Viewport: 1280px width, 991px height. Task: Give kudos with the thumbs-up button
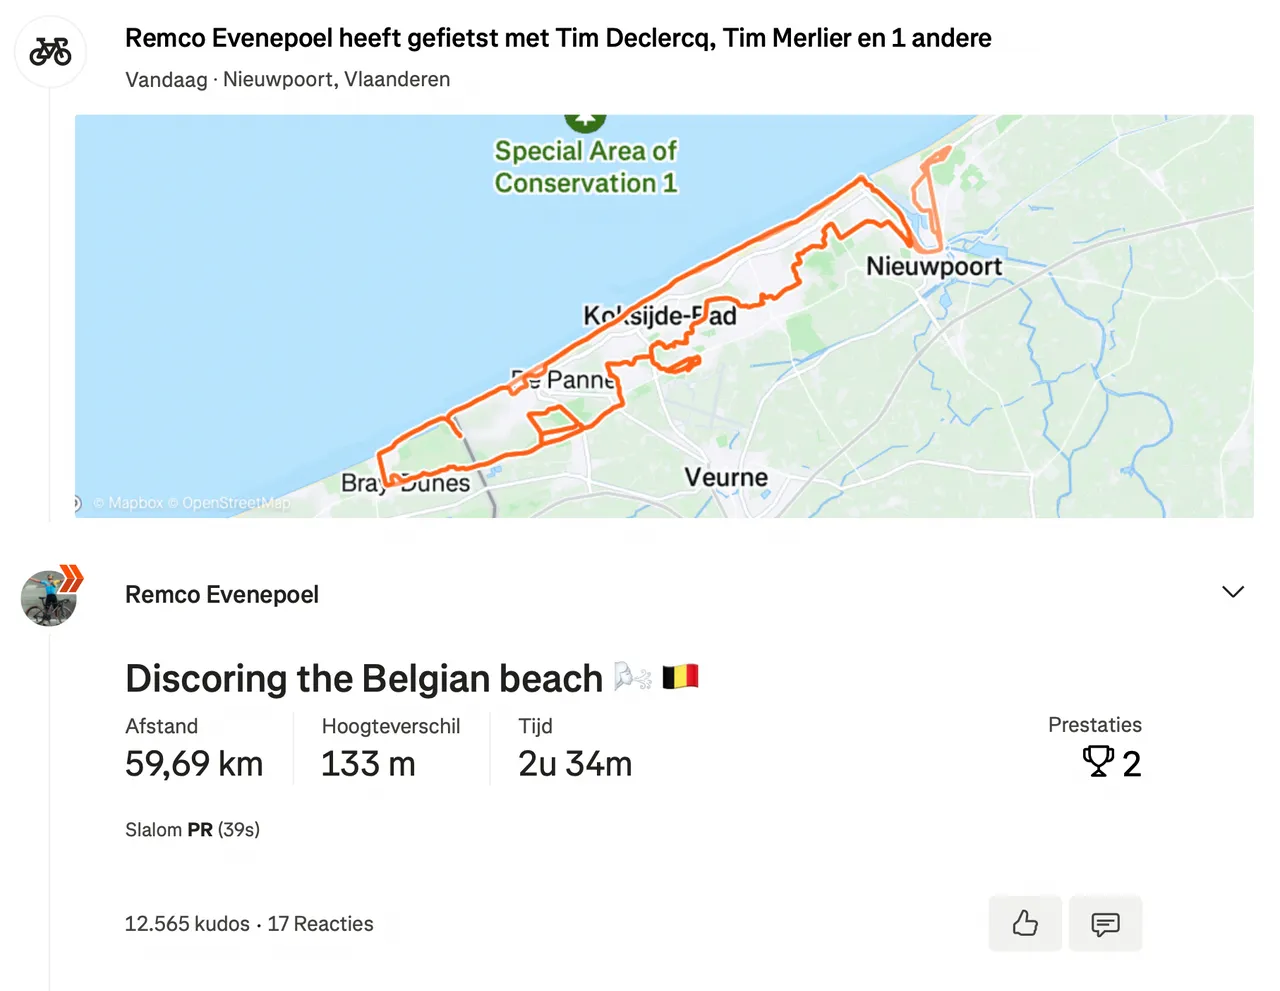(x=1025, y=923)
